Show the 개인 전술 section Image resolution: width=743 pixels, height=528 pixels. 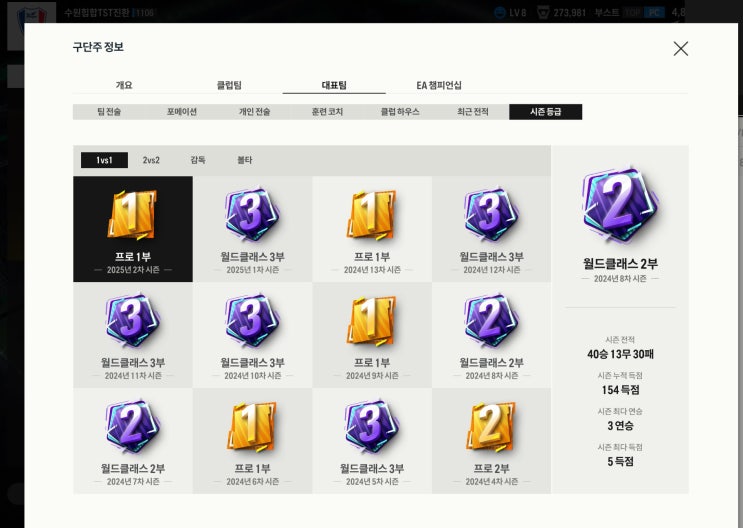tap(254, 112)
